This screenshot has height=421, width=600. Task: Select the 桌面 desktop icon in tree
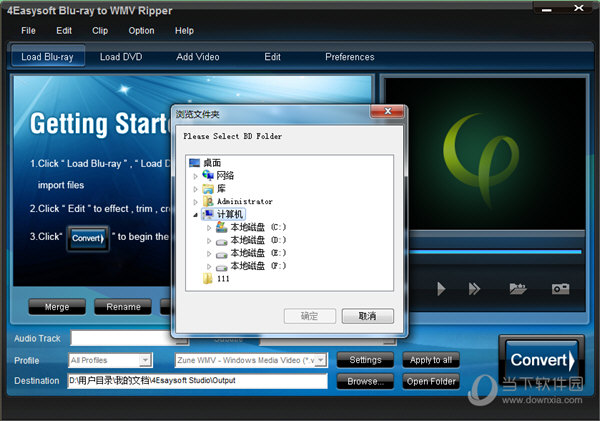pos(194,163)
